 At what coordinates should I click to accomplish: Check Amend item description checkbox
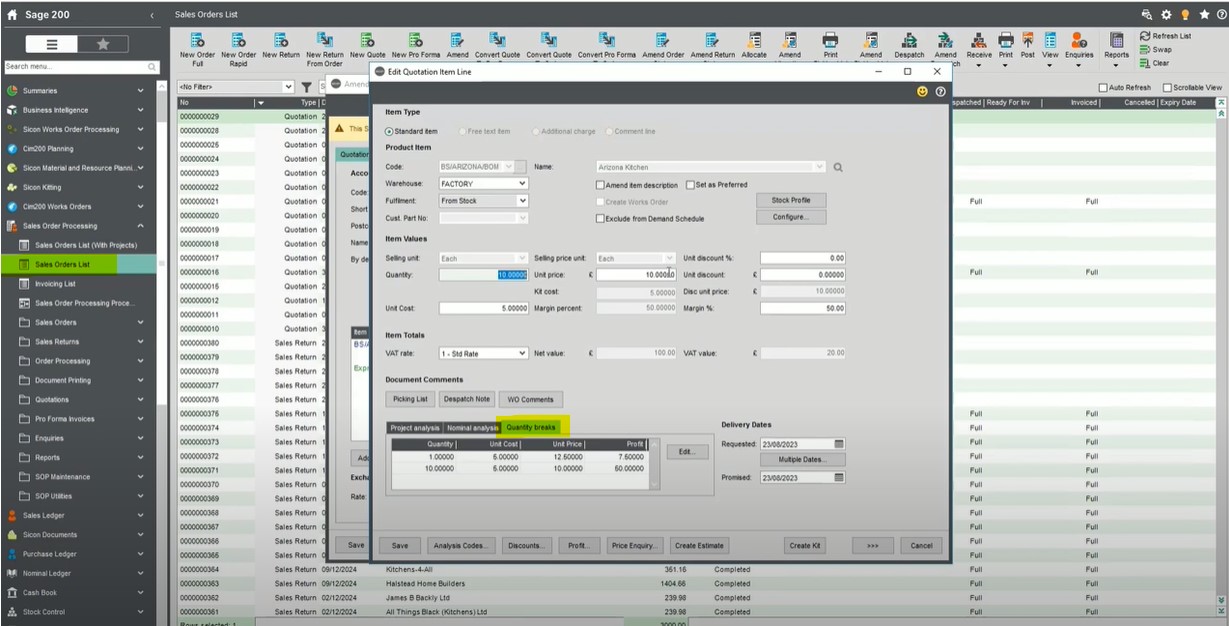click(x=600, y=185)
